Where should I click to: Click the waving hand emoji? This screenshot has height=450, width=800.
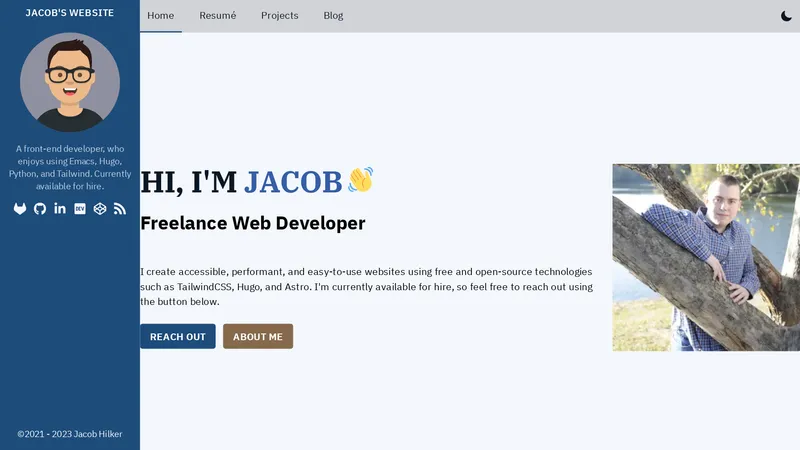(x=360, y=181)
